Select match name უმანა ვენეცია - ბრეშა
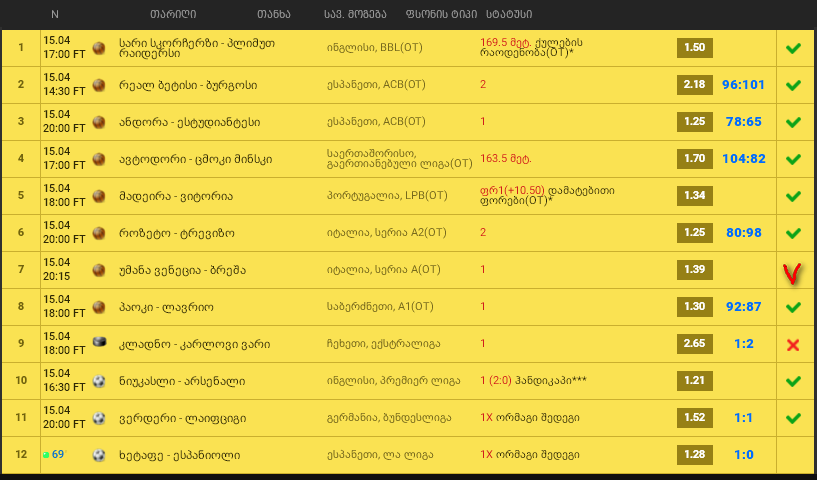This screenshot has width=817, height=480. click(182, 270)
